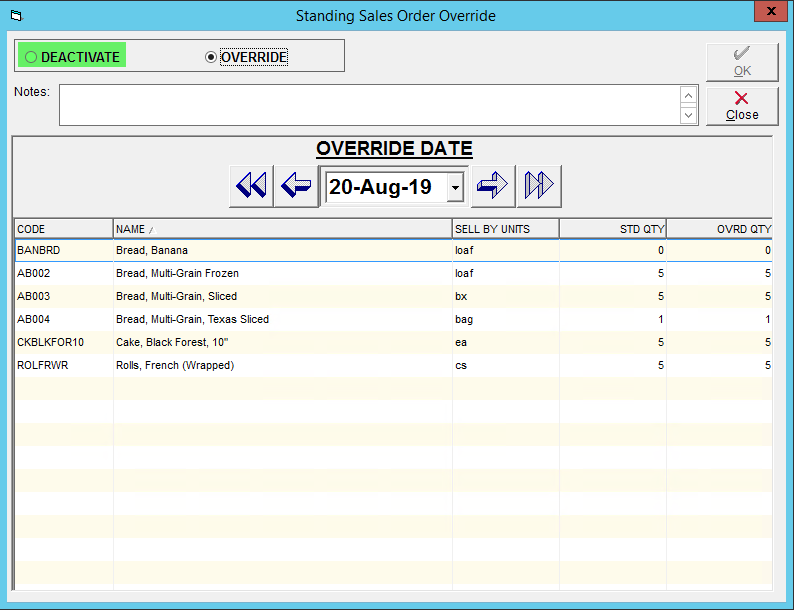Click the bx unit cell for AB003
Viewport: 794px width, 610px height.
(505, 296)
